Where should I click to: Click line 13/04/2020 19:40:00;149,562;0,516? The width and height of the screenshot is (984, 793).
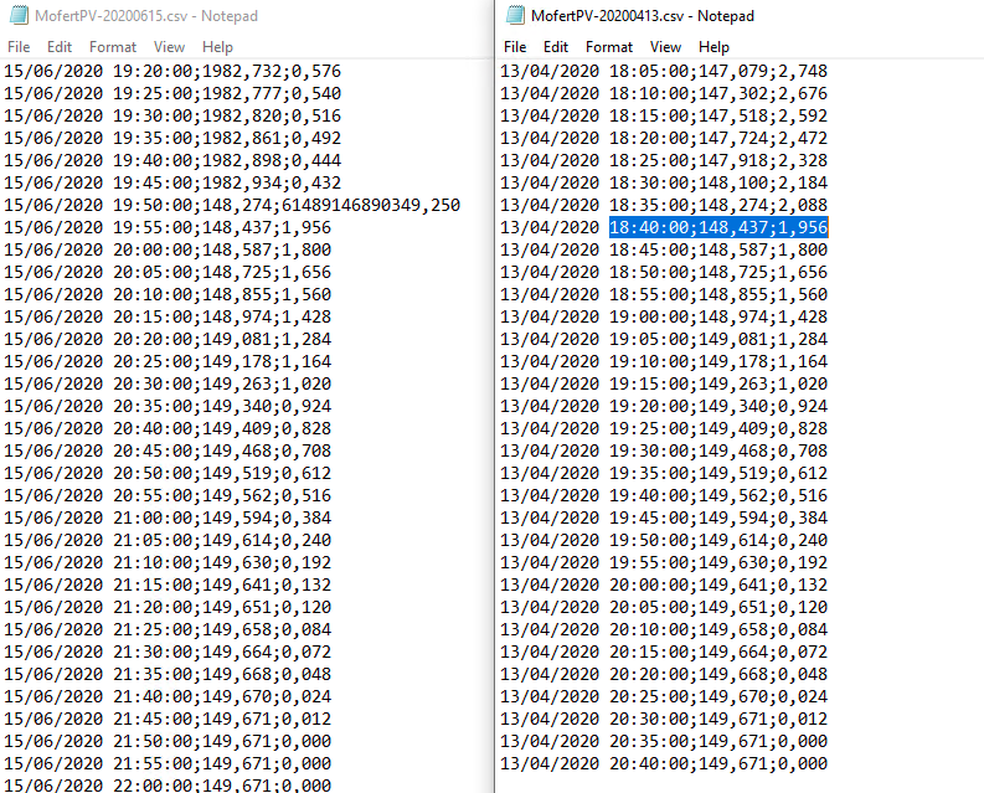[664, 496]
